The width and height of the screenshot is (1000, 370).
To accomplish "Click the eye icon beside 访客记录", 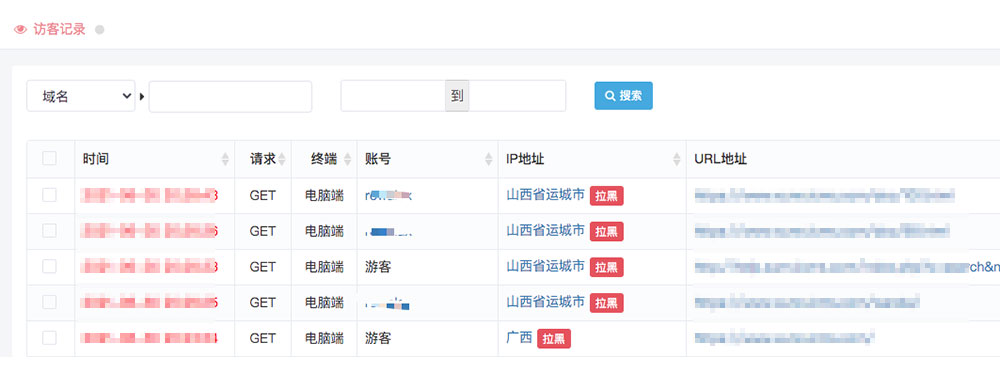I will click(x=20, y=29).
